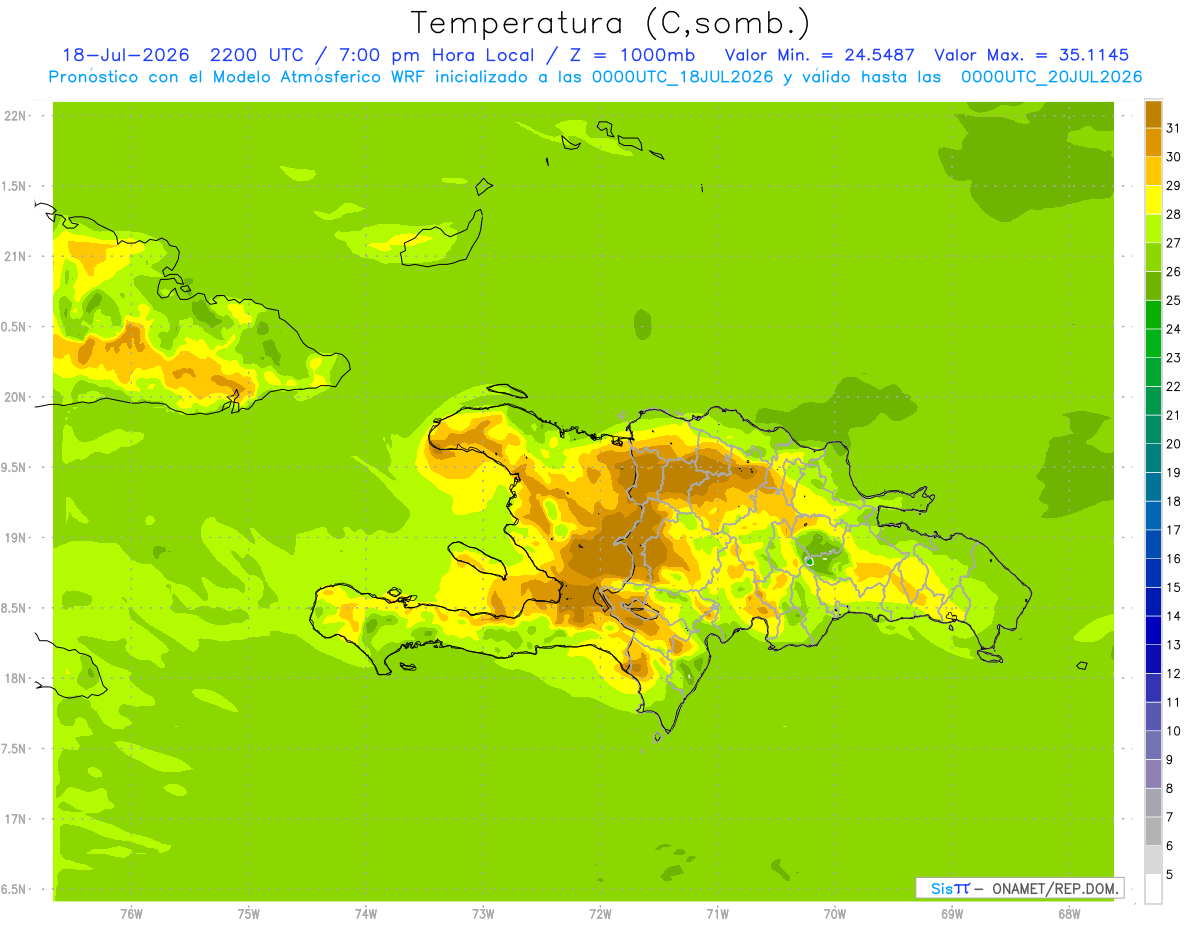Image resolution: width=1200 pixels, height=927 pixels.
Task: Click the "74W" longitude label
Action: 366,914
